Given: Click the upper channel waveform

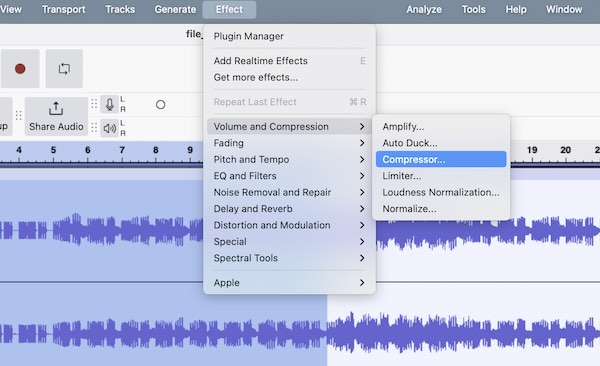Looking at the screenshot, I should [101, 231].
